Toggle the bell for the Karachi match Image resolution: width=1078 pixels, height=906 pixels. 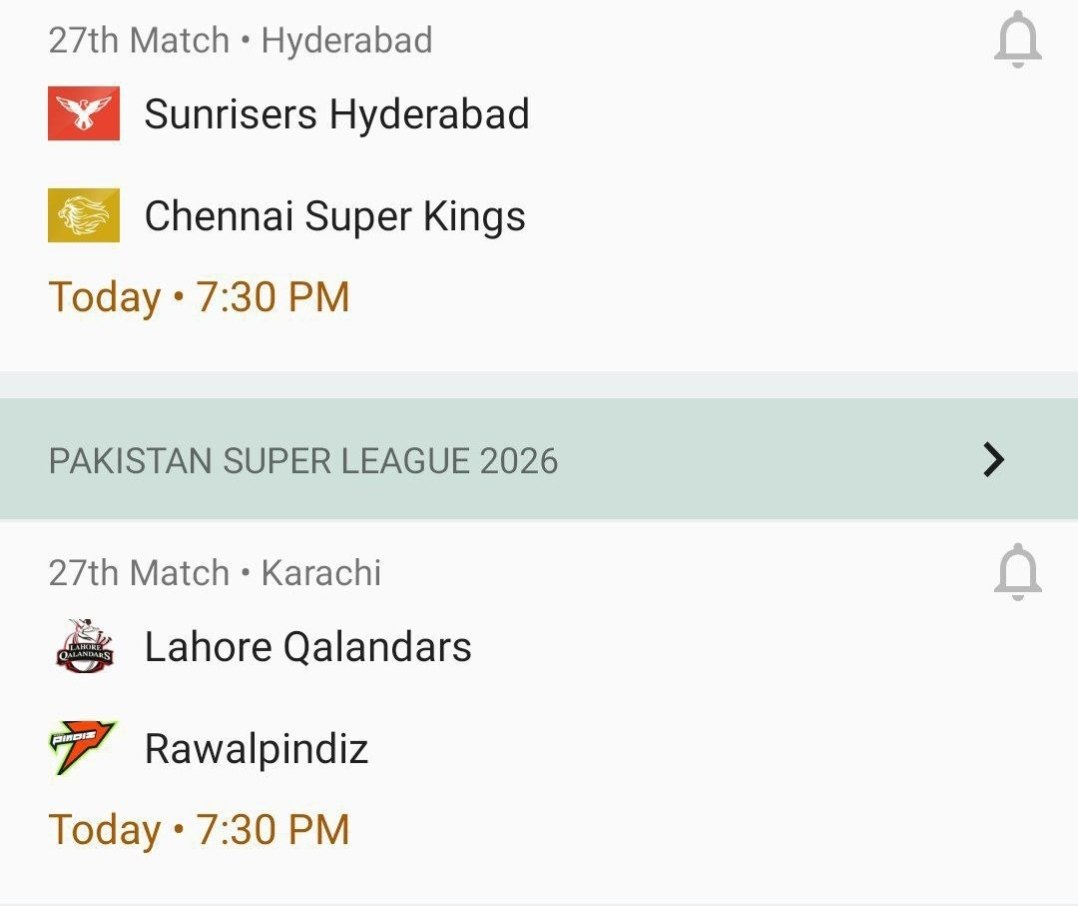pyautogui.click(x=1018, y=573)
